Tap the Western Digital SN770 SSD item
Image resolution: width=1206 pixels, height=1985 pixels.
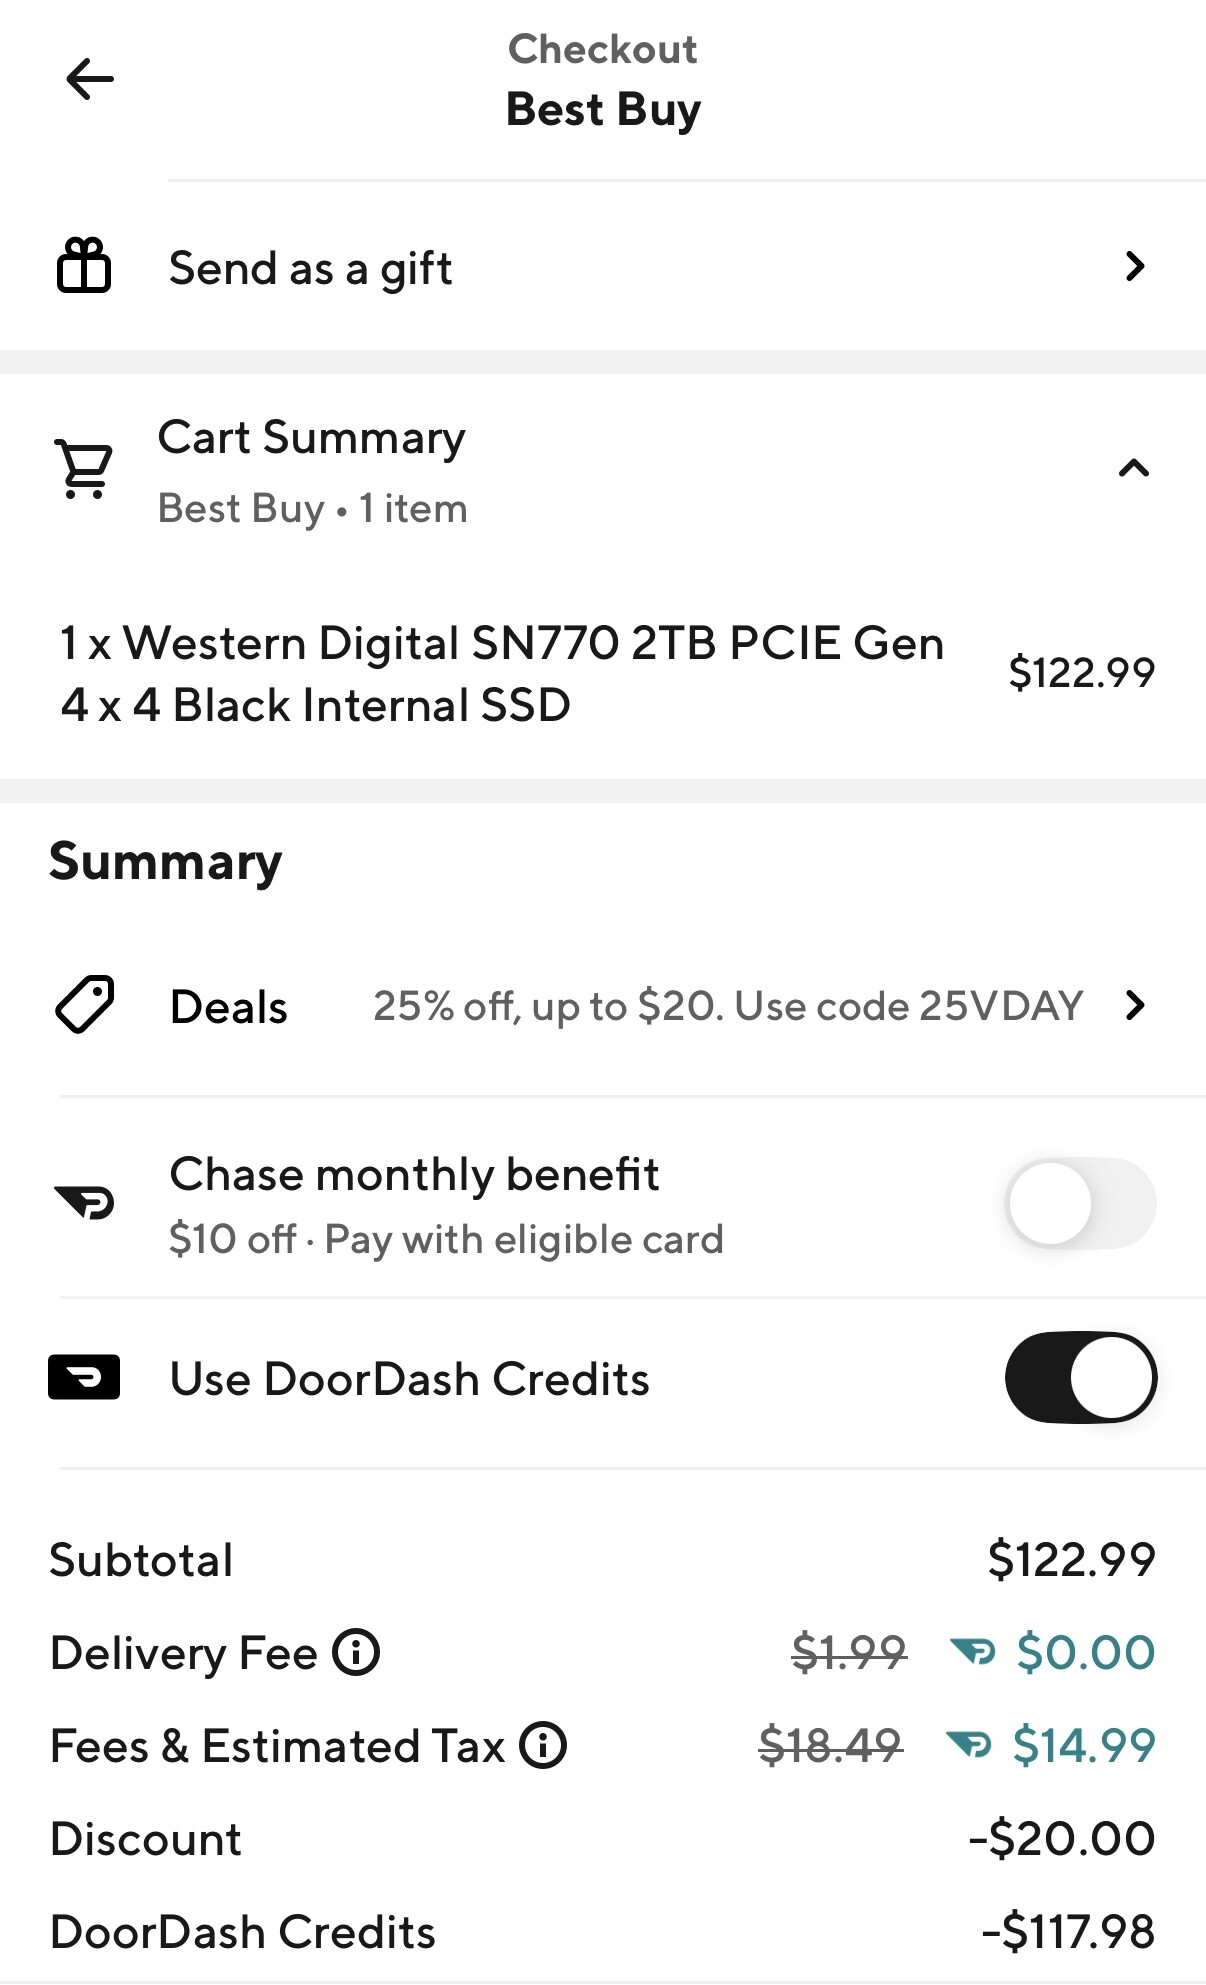pyautogui.click(x=502, y=673)
